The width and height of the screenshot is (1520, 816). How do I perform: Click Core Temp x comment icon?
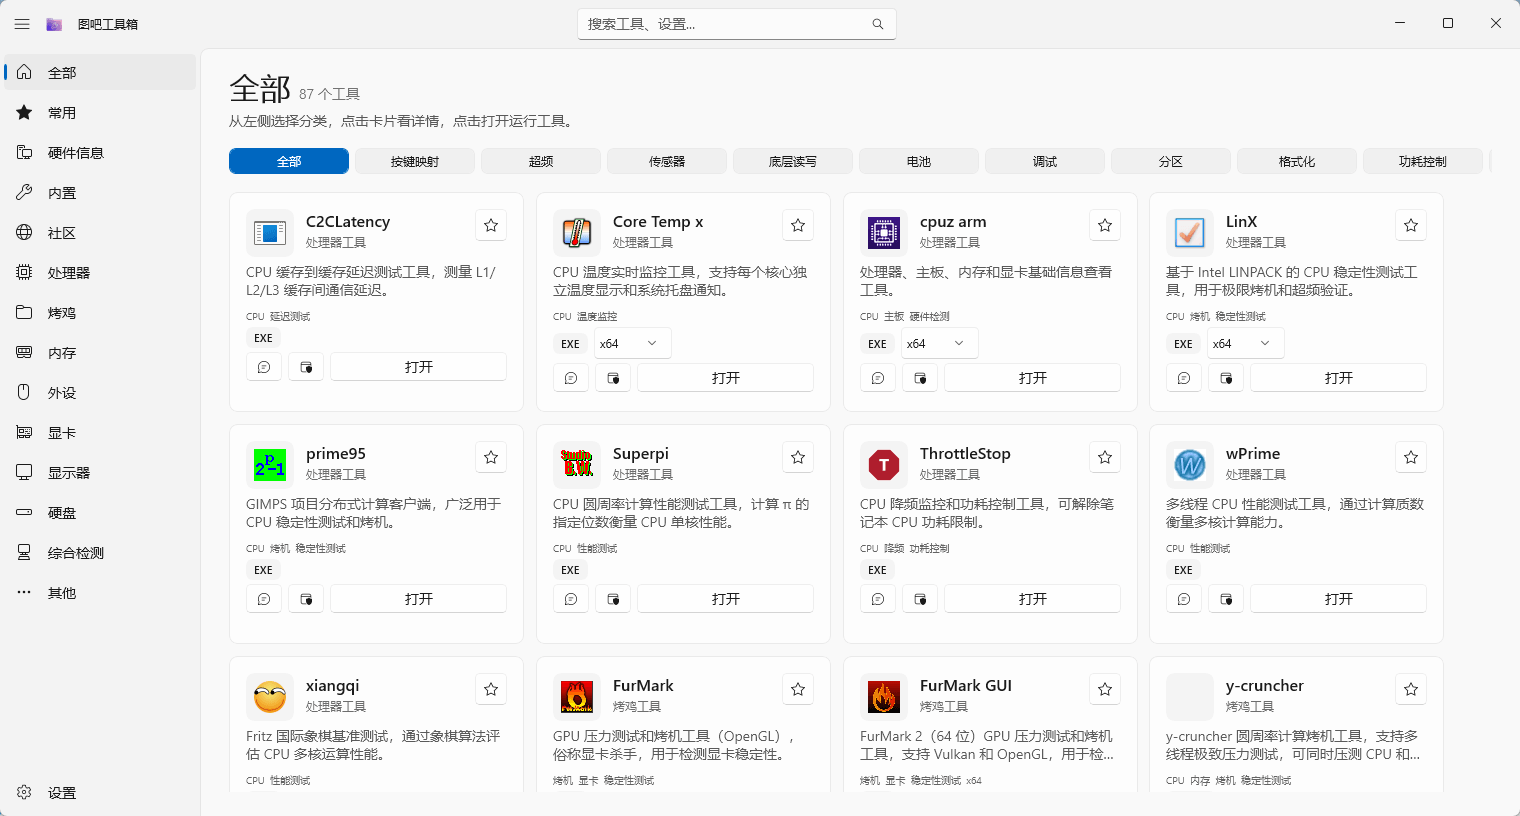(571, 378)
